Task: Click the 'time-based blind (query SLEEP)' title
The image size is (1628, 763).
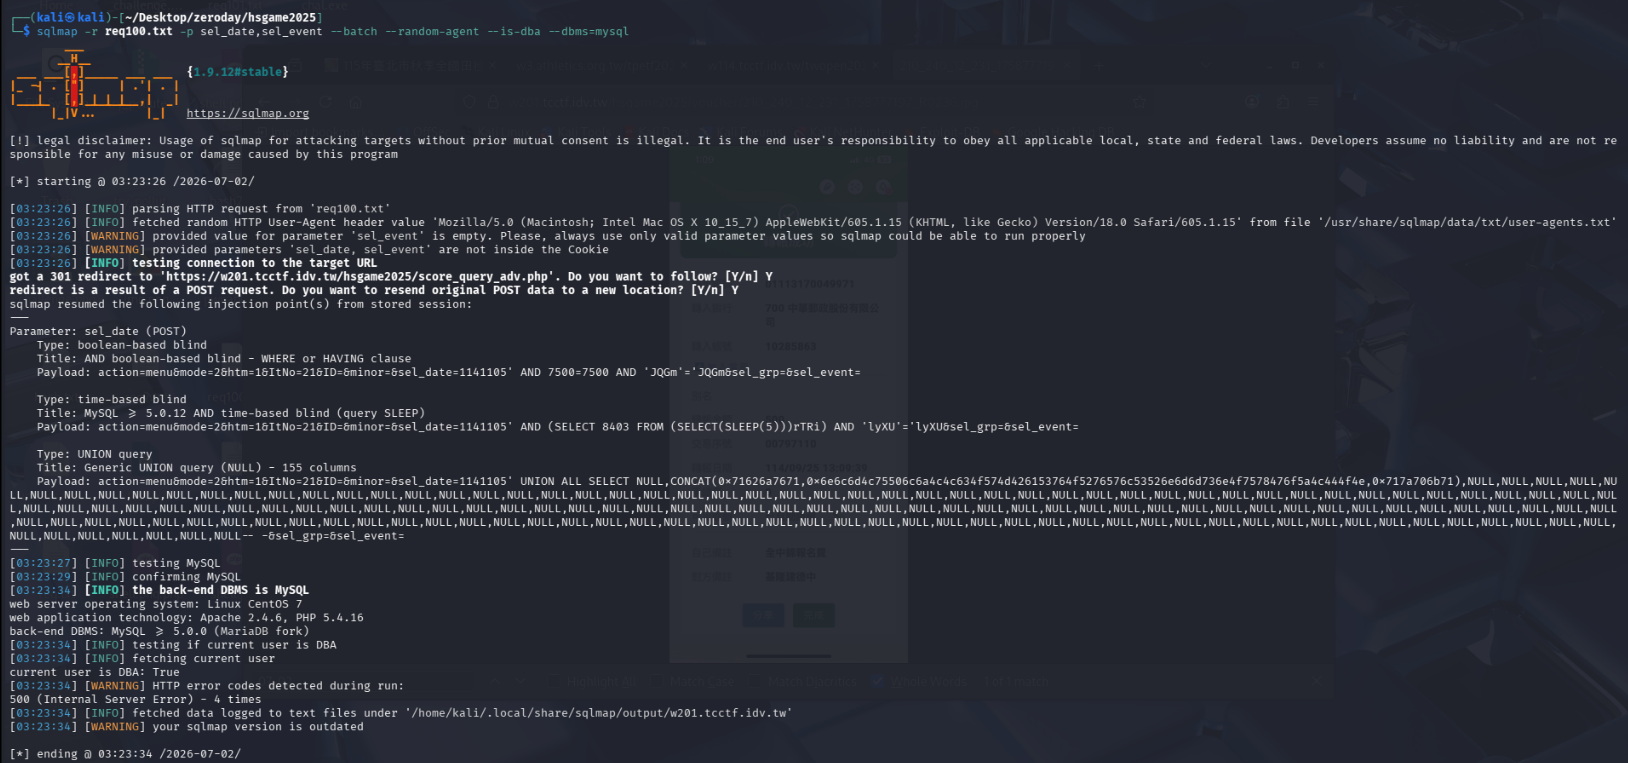Action: click(x=231, y=413)
